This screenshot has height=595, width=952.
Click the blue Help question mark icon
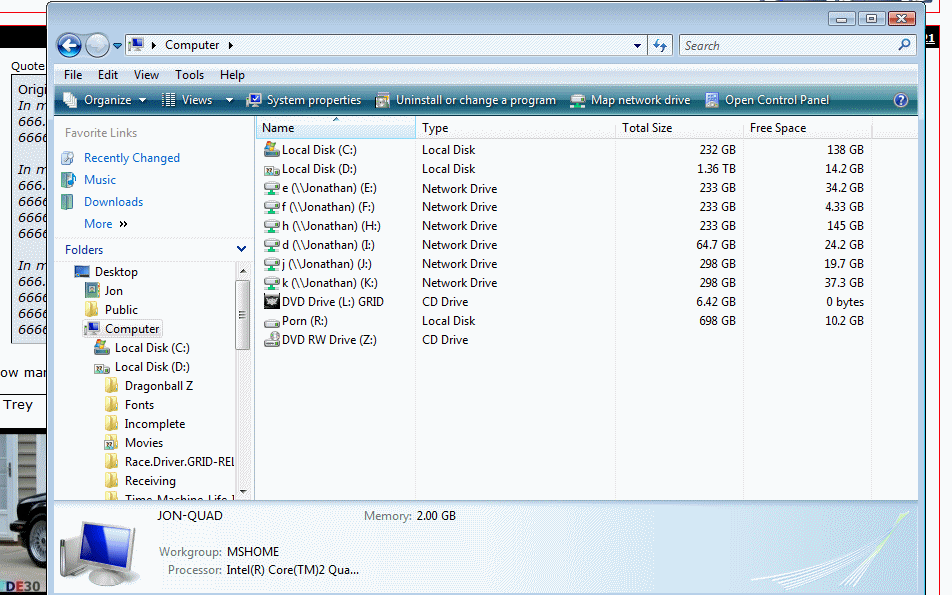click(x=900, y=100)
